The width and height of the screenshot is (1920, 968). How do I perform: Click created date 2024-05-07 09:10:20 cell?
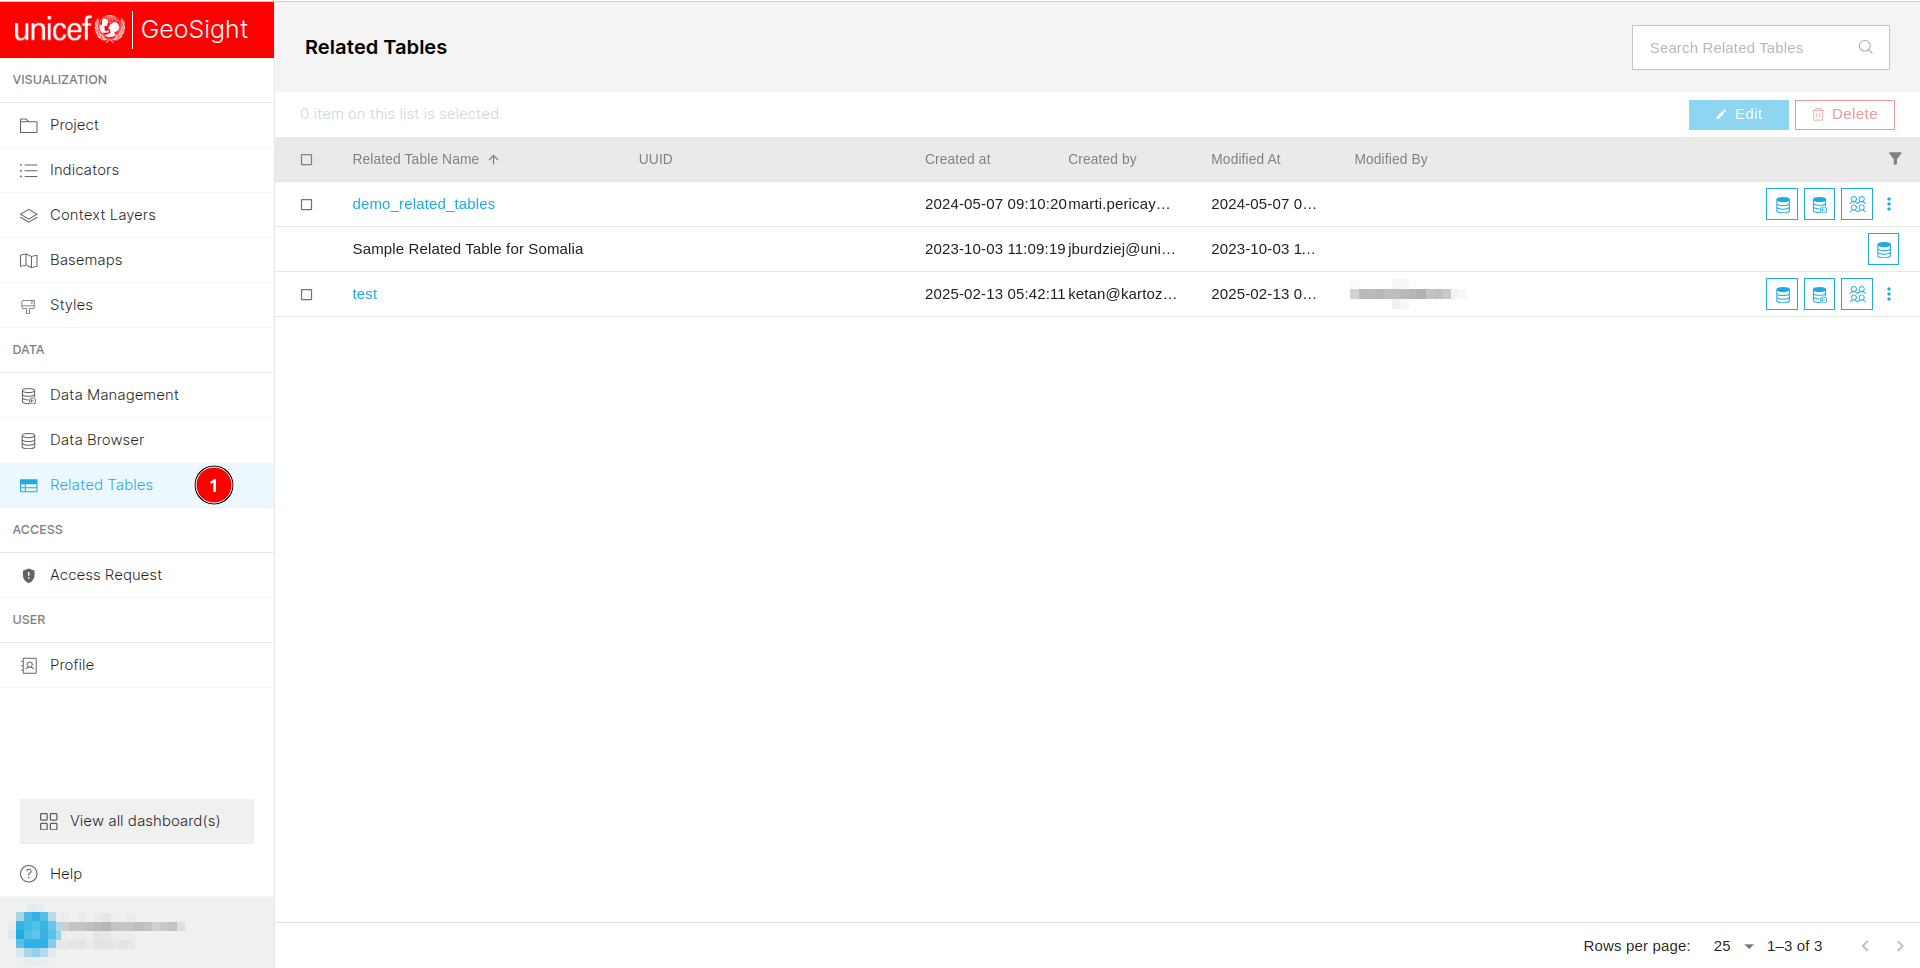tap(996, 204)
